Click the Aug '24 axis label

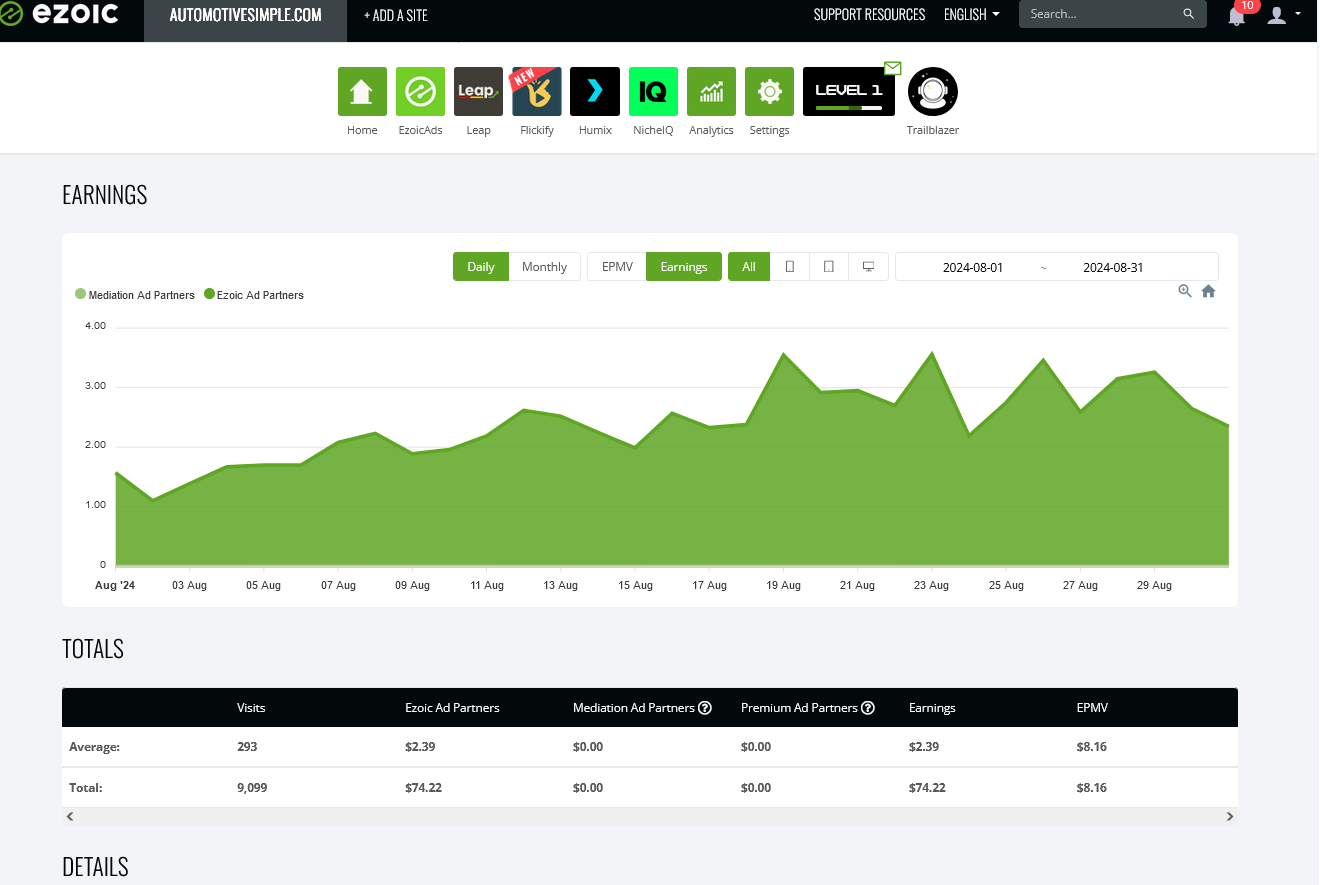point(115,585)
